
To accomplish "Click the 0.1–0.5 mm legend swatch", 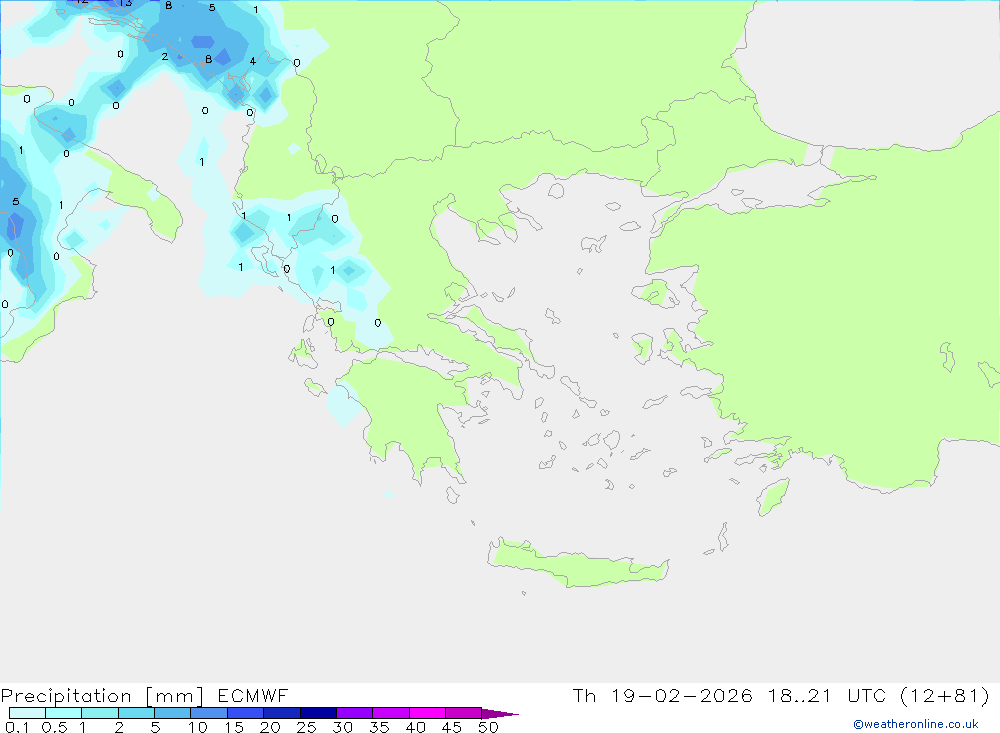I will pos(27,713).
